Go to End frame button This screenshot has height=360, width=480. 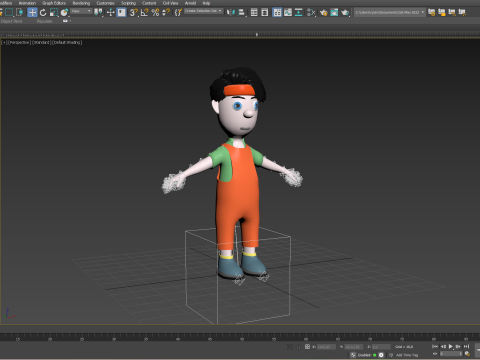[x=466, y=346]
